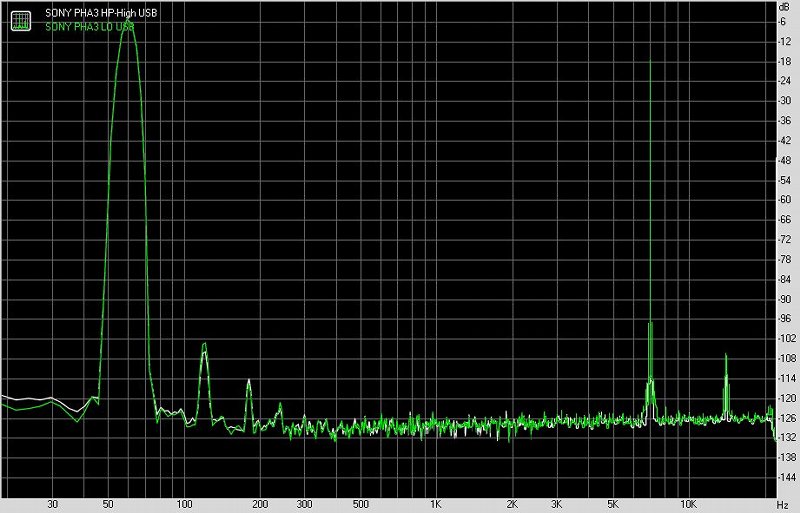
Task: Click the top of the 60 Hz main peak
Action: pyautogui.click(x=128, y=28)
